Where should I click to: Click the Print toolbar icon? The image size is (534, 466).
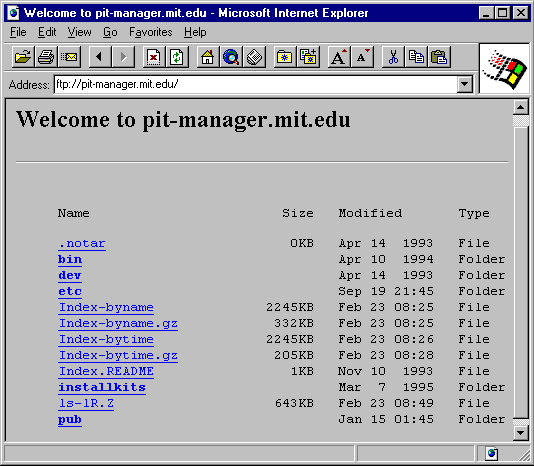(x=46, y=57)
